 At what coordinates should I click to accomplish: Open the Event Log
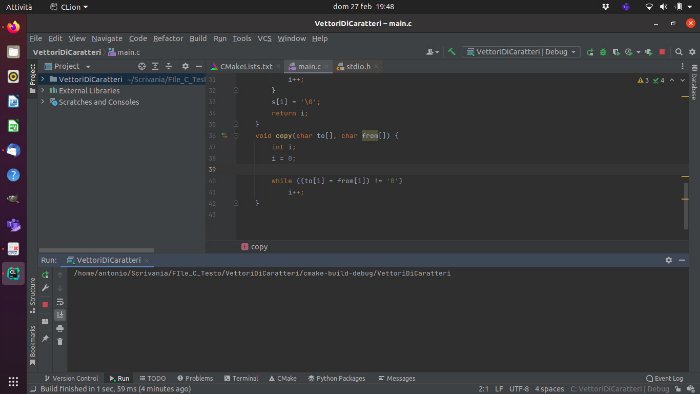tap(665, 378)
